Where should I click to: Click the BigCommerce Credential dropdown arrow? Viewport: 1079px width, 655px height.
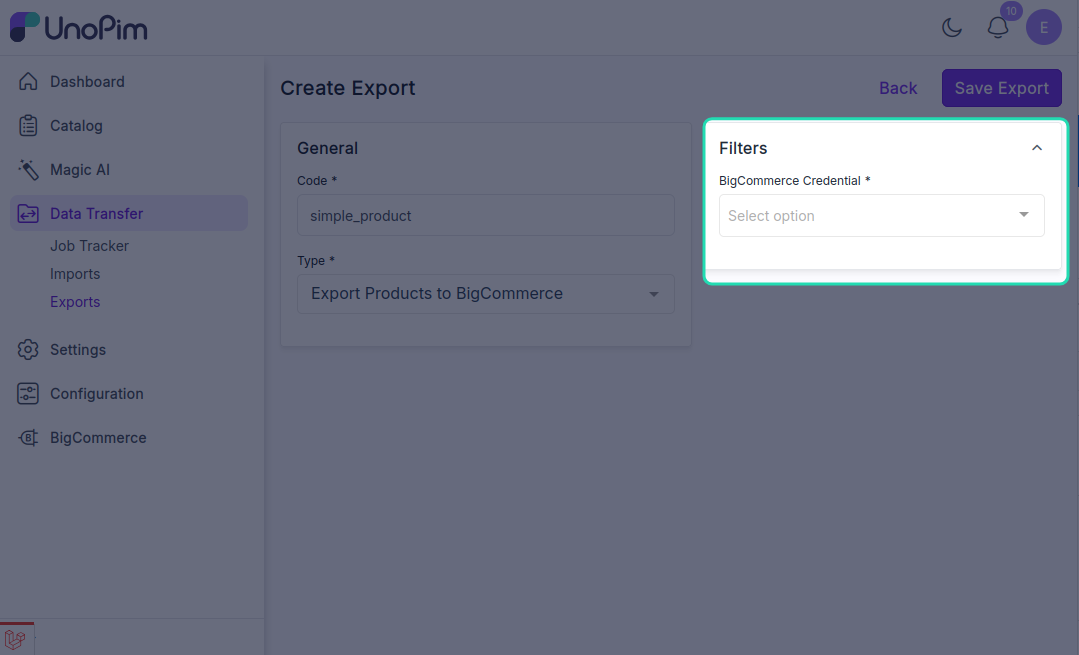pos(1024,215)
